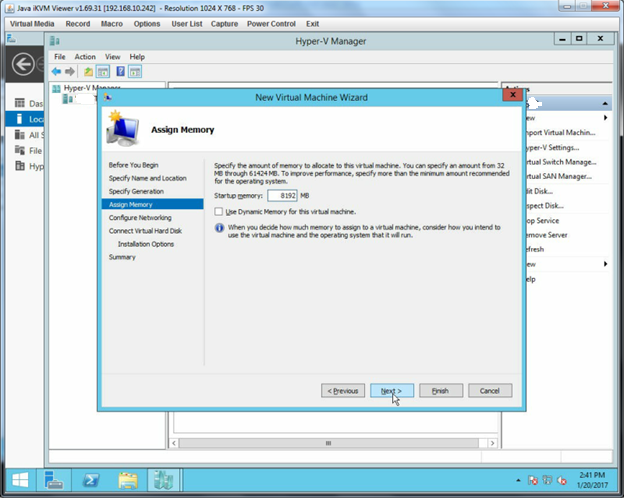Image resolution: width=624 pixels, height=498 pixels.
Task: Open Hyper-V role in Server Manager sidebar
Action: 29,166
